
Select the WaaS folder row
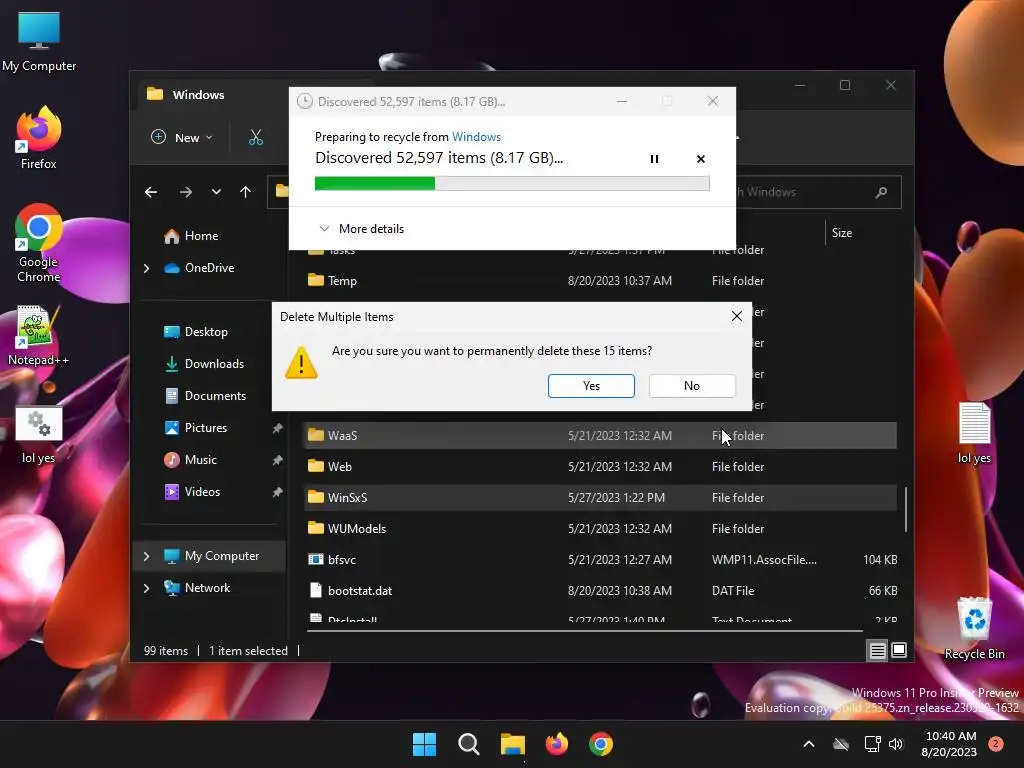(601, 436)
